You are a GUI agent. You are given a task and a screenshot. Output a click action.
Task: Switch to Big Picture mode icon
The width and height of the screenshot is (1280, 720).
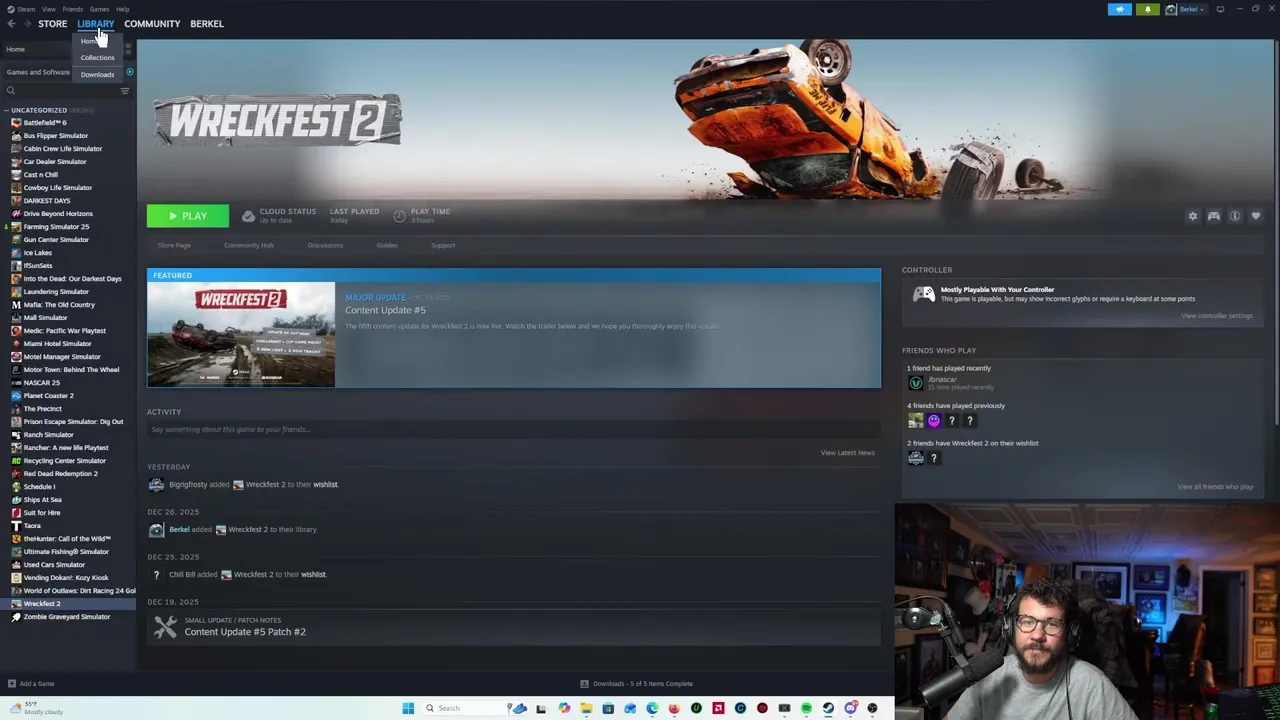[1220, 9]
